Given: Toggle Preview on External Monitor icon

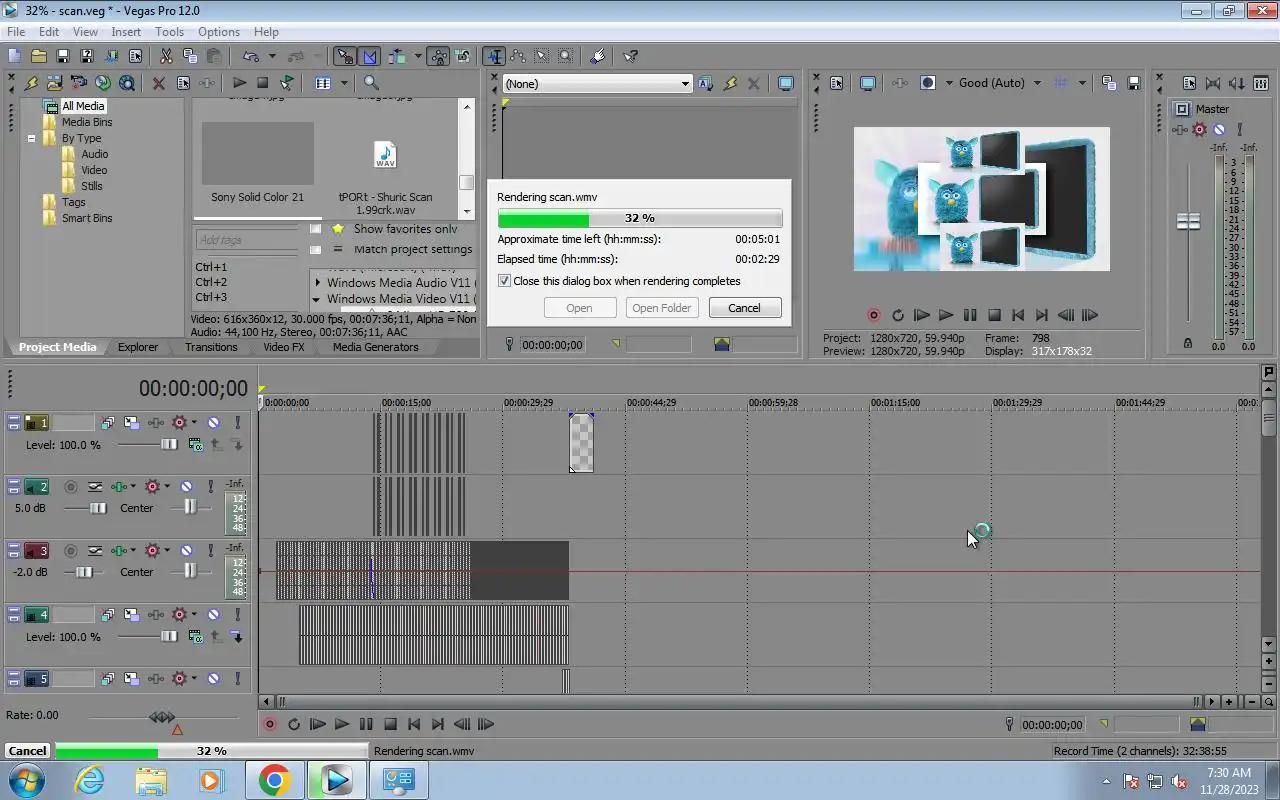Looking at the screenshot, I should tap(867, 83).
